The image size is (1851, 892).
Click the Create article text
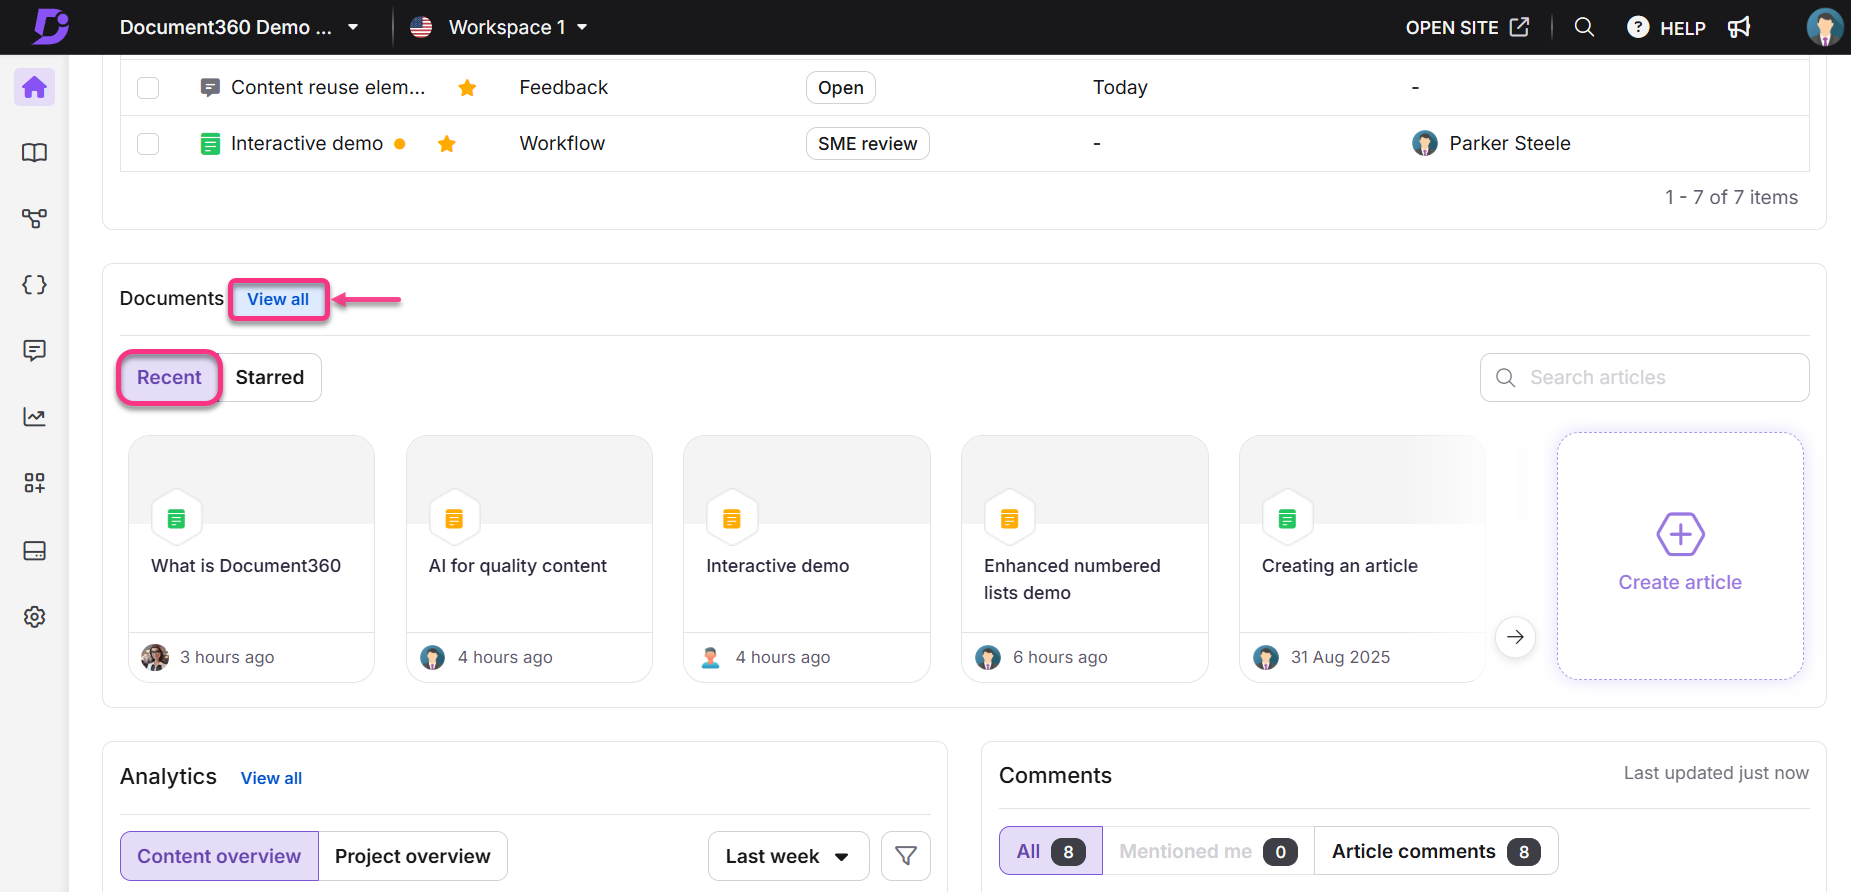click(1680, 582)
